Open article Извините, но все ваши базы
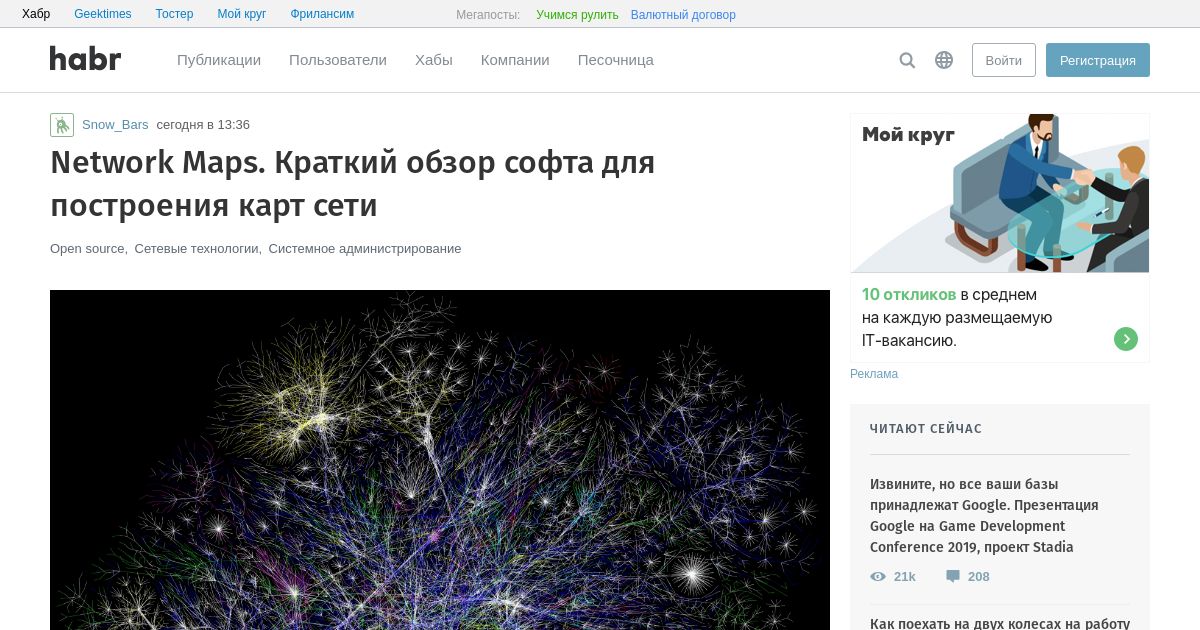 click(x=984, y=516)
